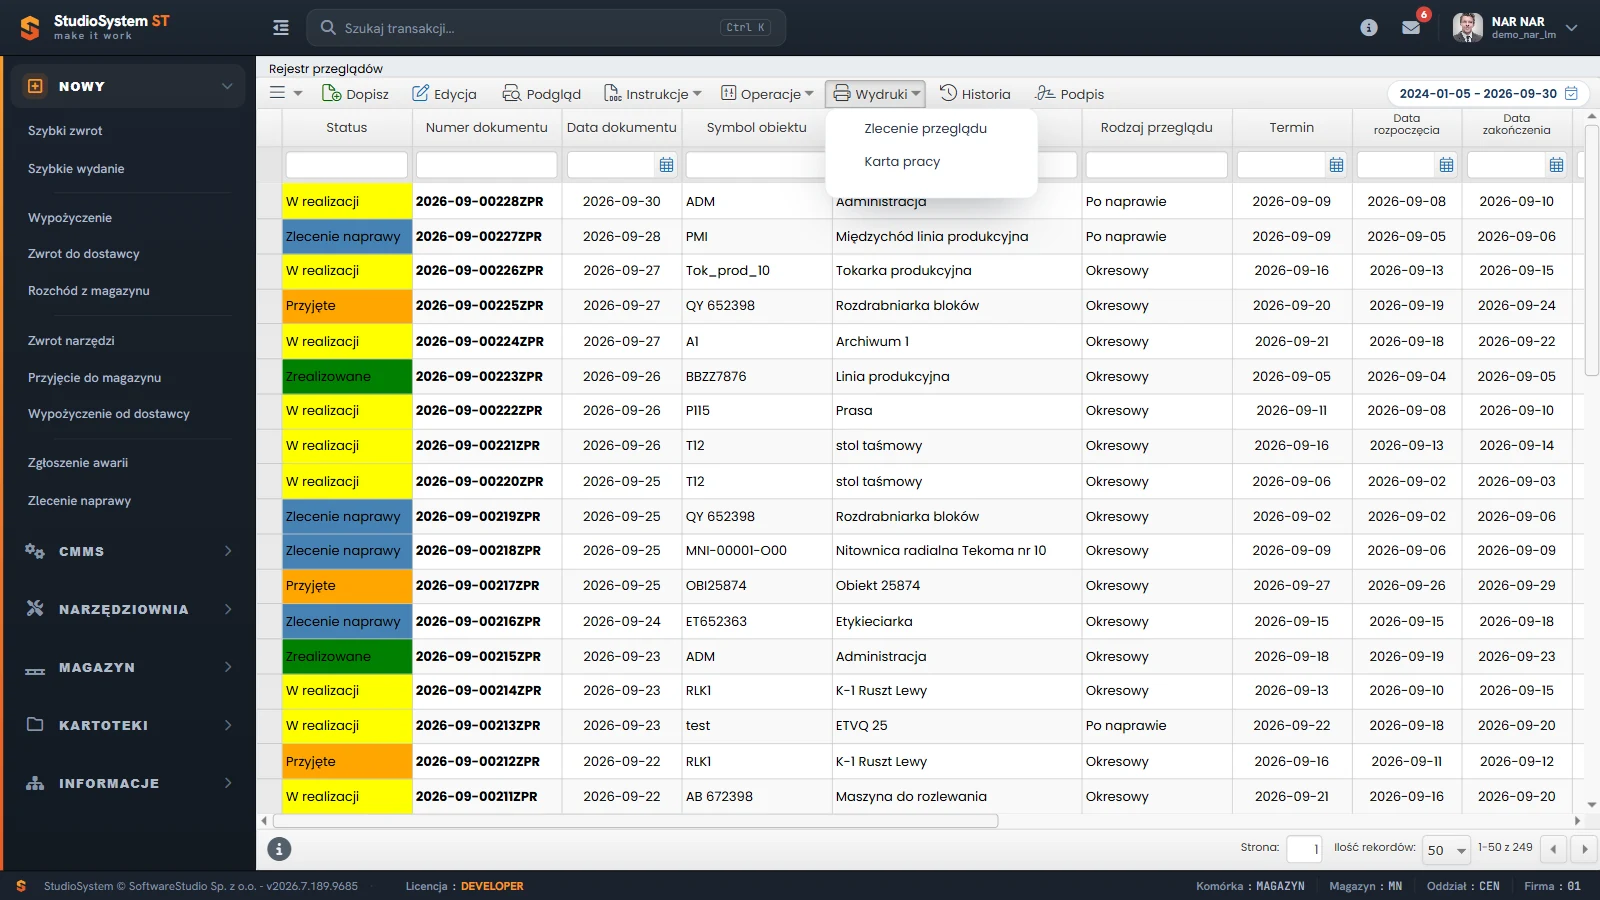The image size is (1600, 900).
Task: Open Zlecenie naprawy in sidebar
Action: point(80,501)
